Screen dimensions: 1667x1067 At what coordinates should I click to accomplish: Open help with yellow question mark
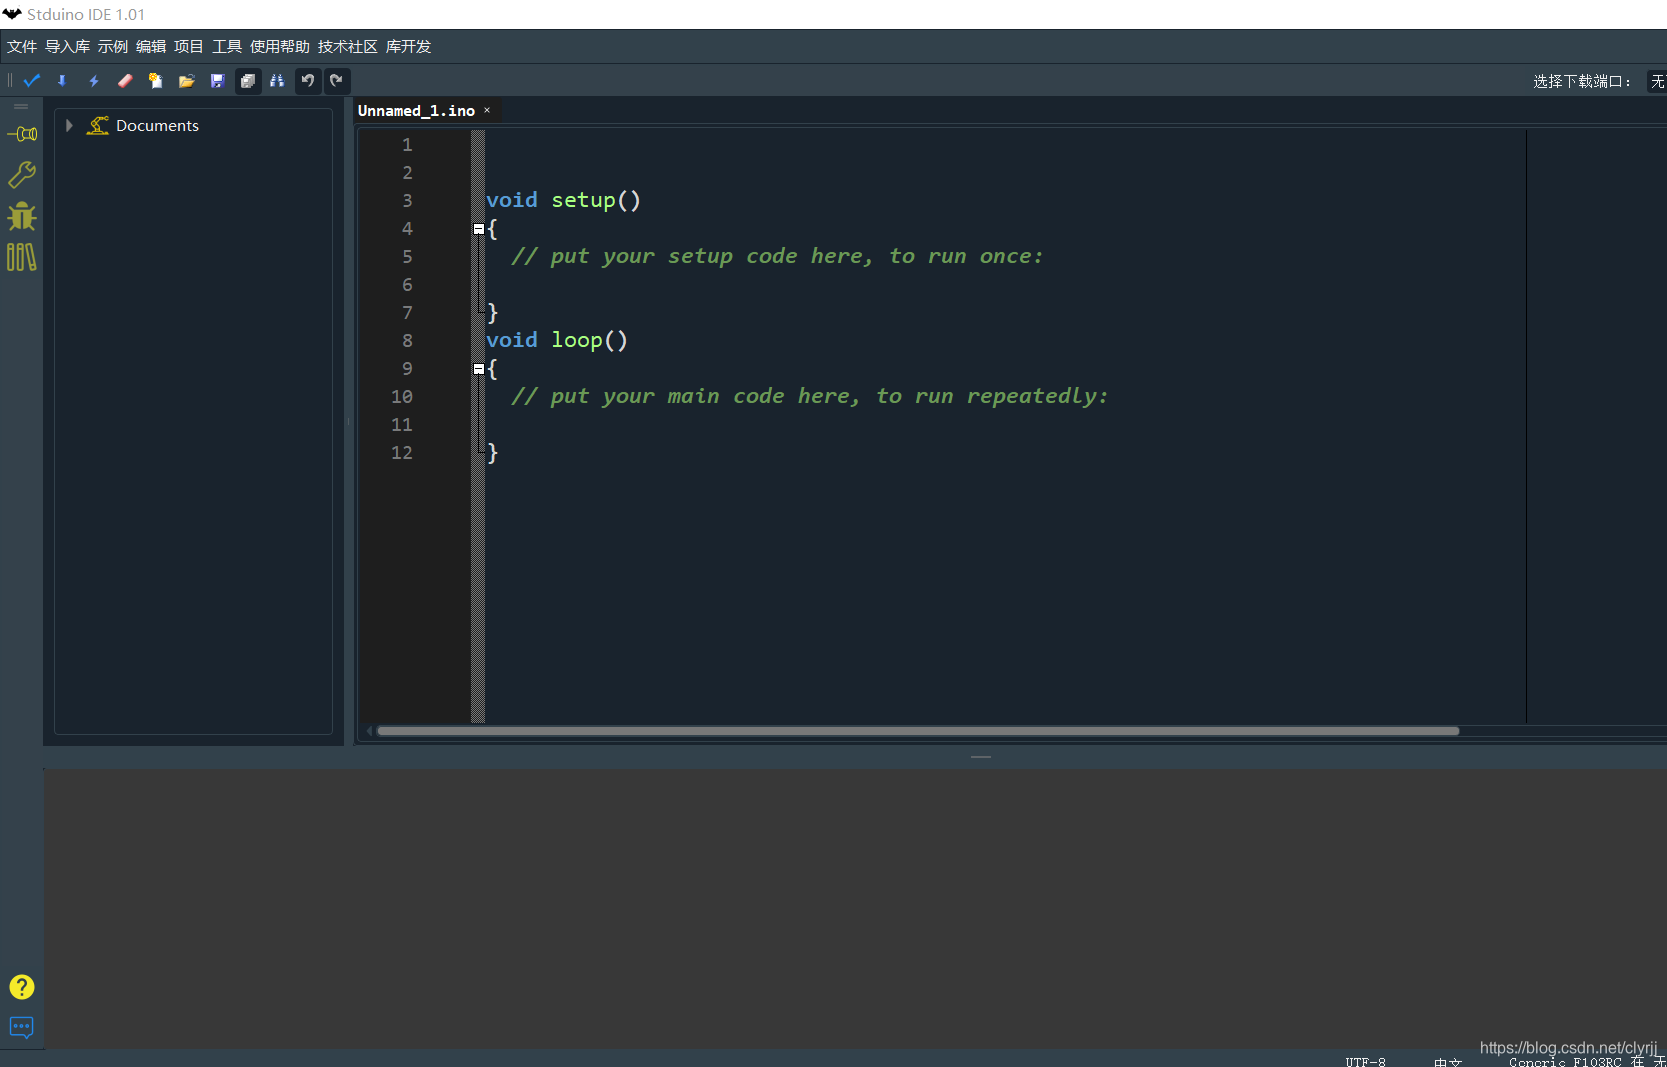pos(22,987)
